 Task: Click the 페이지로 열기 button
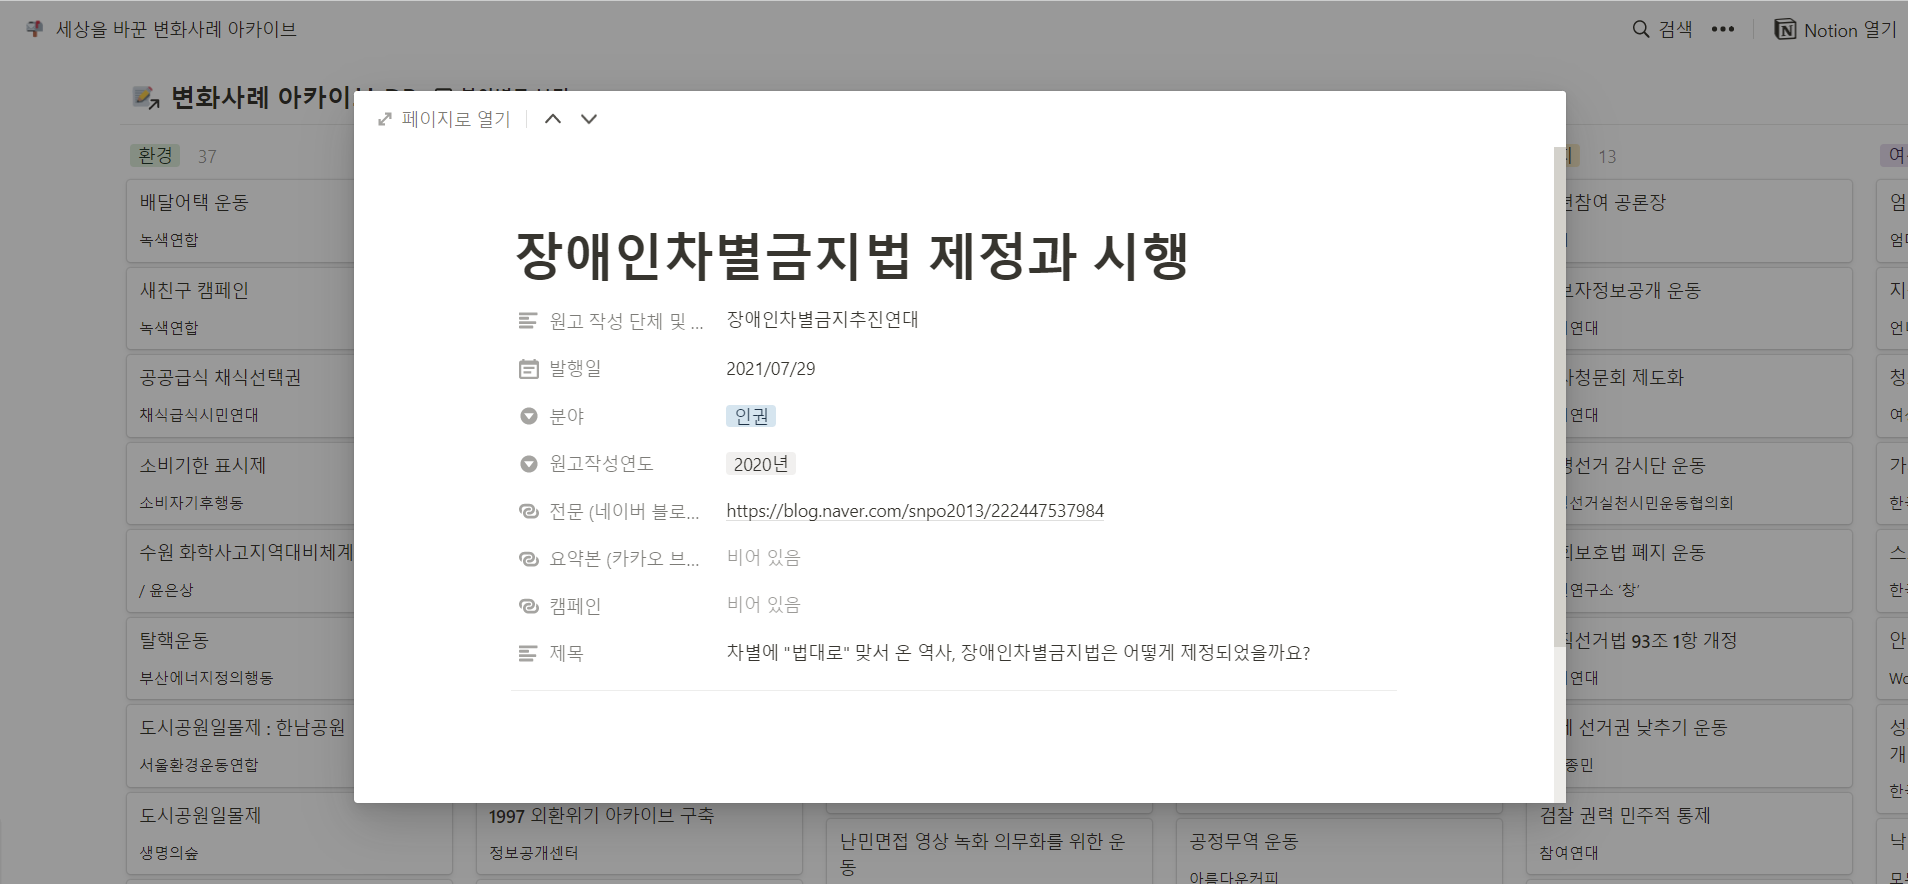[x=455, y=119]
